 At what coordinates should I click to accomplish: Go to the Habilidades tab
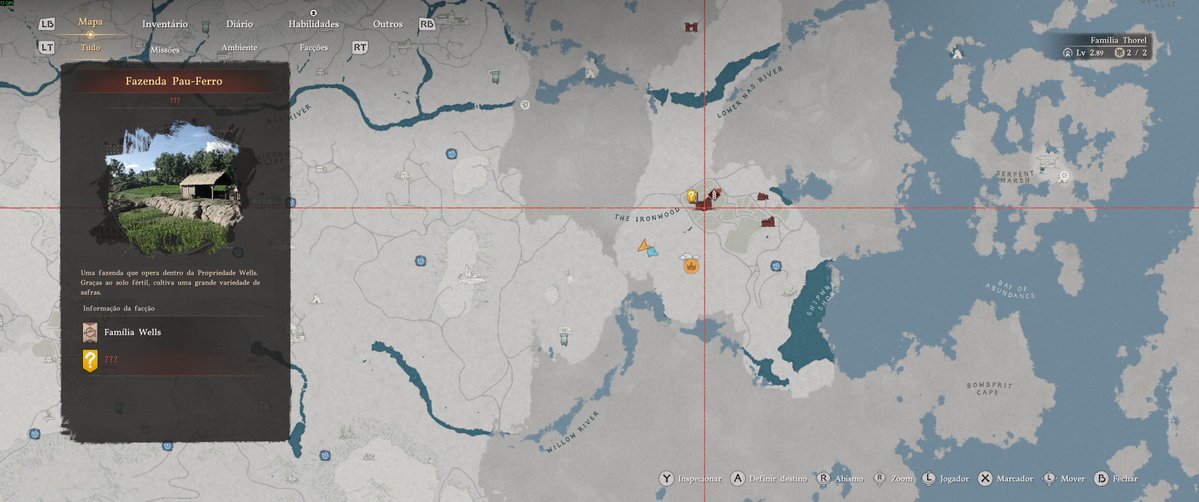[x=314, y=24]
